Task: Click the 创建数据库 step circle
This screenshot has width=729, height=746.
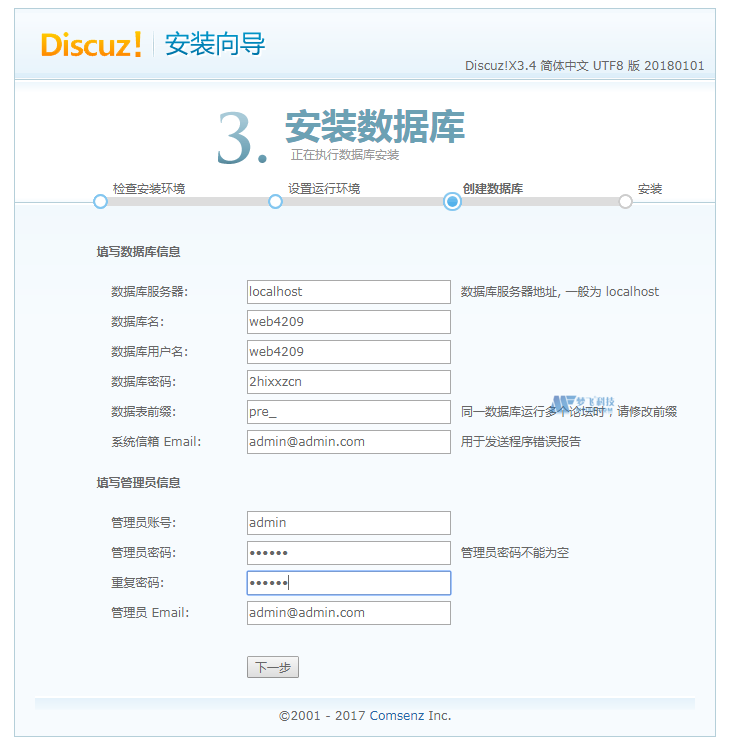Action: (x=453, y=202)
